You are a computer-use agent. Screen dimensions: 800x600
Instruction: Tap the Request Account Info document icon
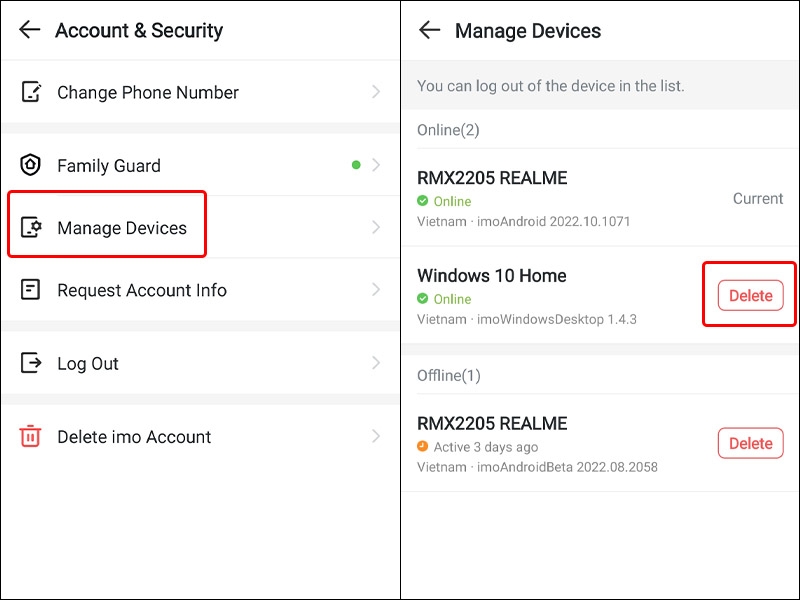click(x=30, y=289)
